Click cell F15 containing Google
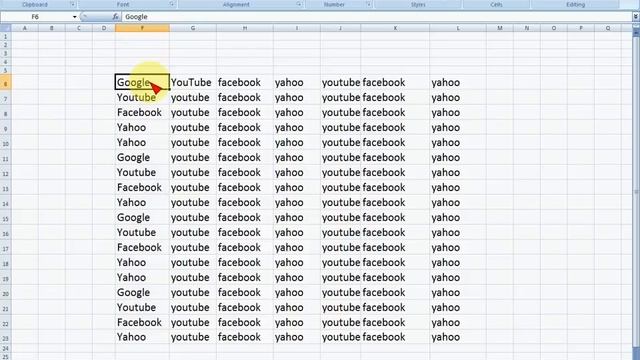The width and height of the screenshot is (640, 360). point(142,217)
